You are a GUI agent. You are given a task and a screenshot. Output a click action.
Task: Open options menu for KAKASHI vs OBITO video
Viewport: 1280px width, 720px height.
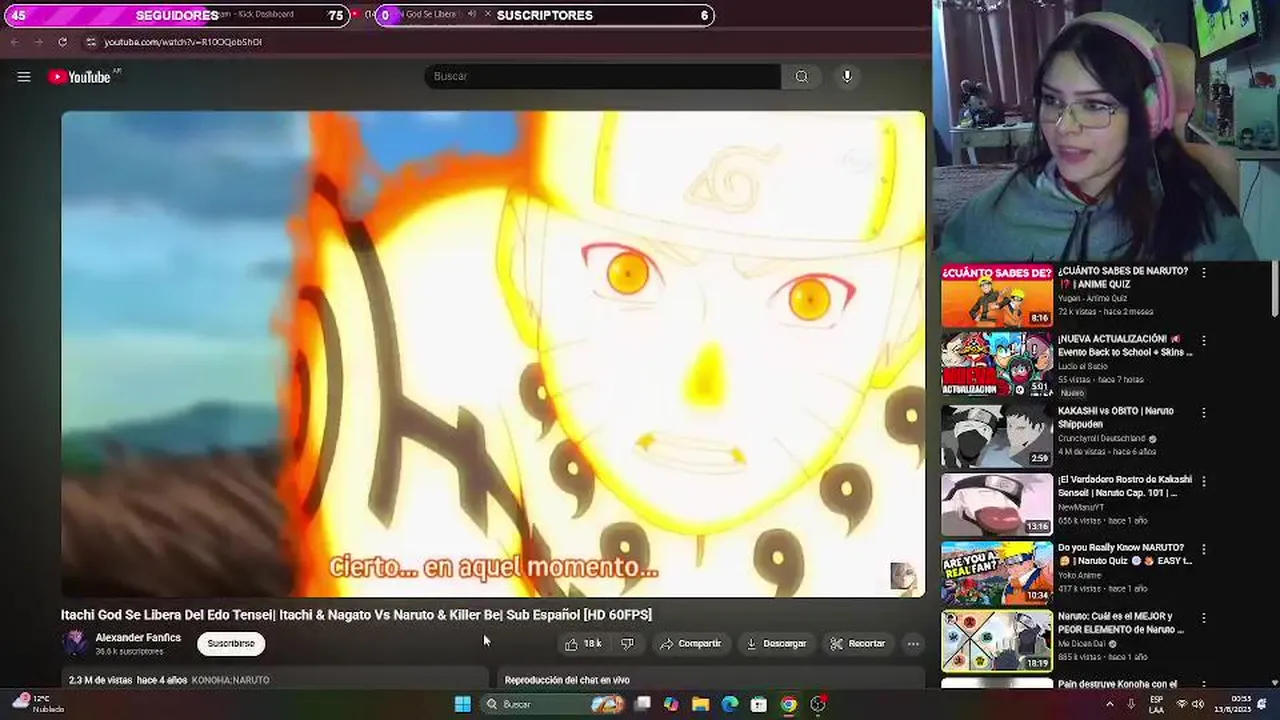tap(1204, 412)
